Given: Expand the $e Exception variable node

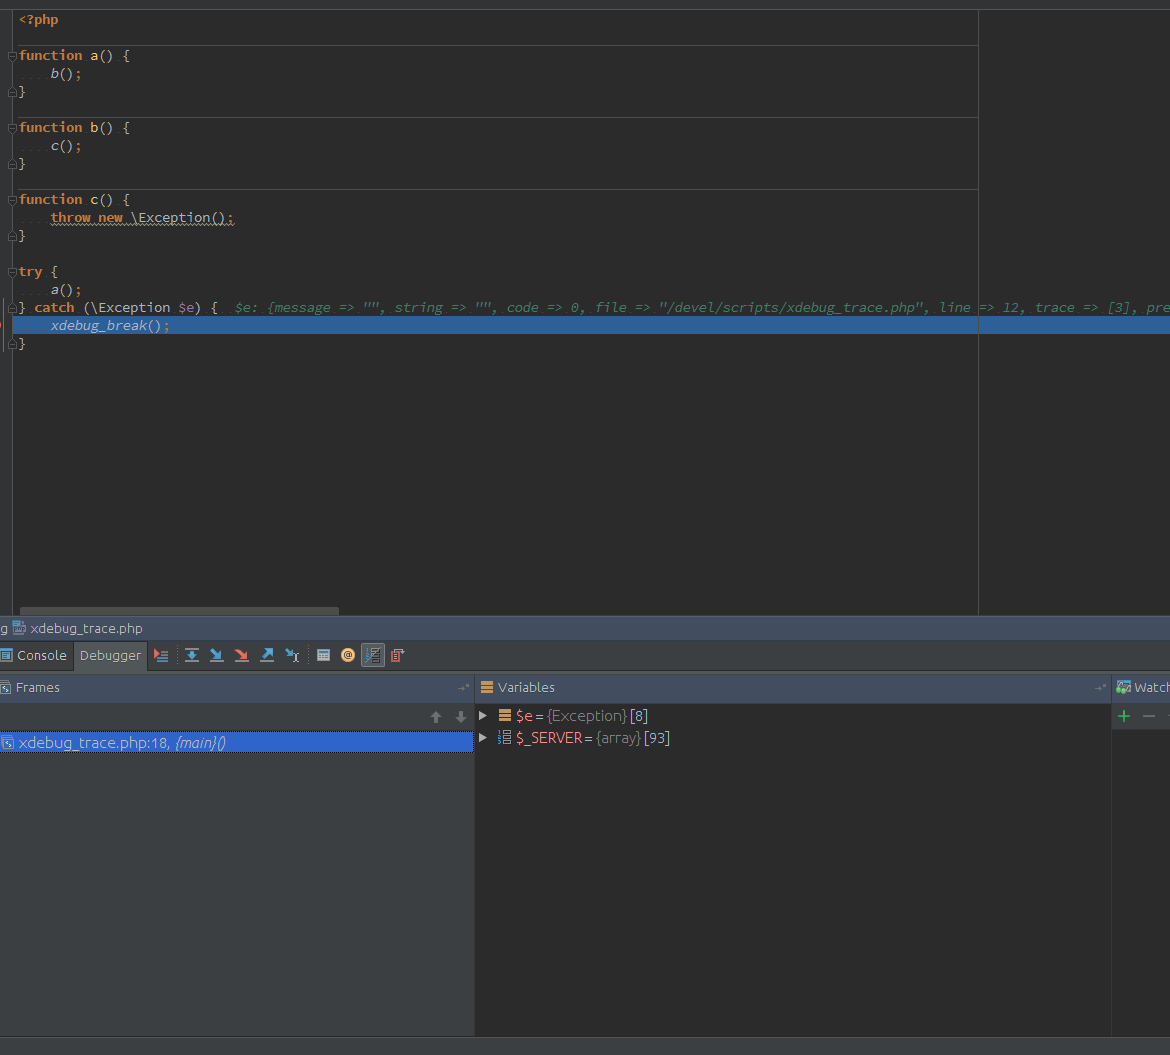Looking at the screenshot, I should (x=483, y=716).
